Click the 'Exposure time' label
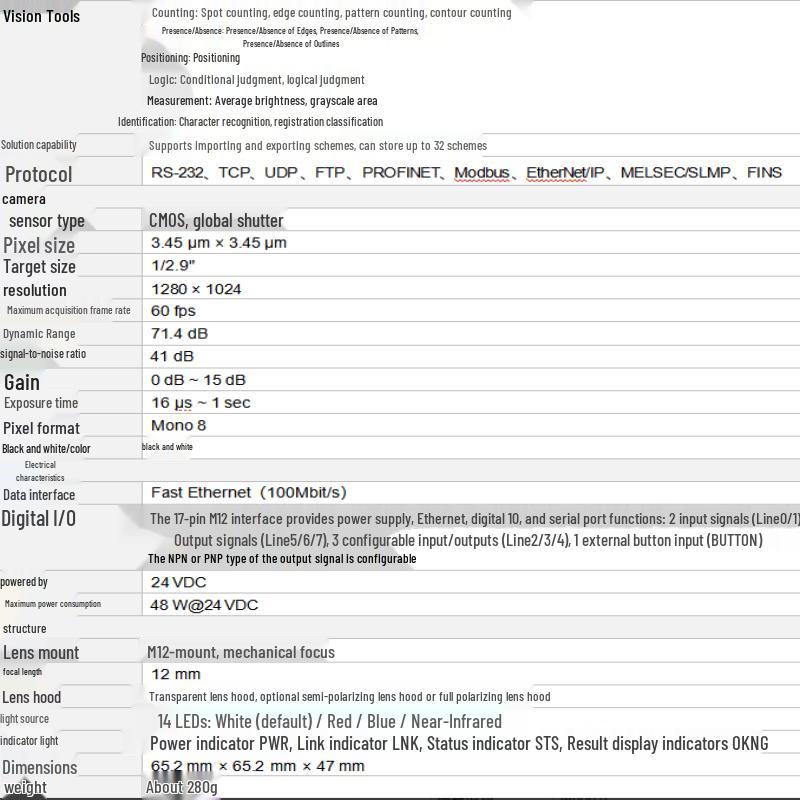Image resolution: width=800 pixels, height=800 pixels. (x=41, y=403)
